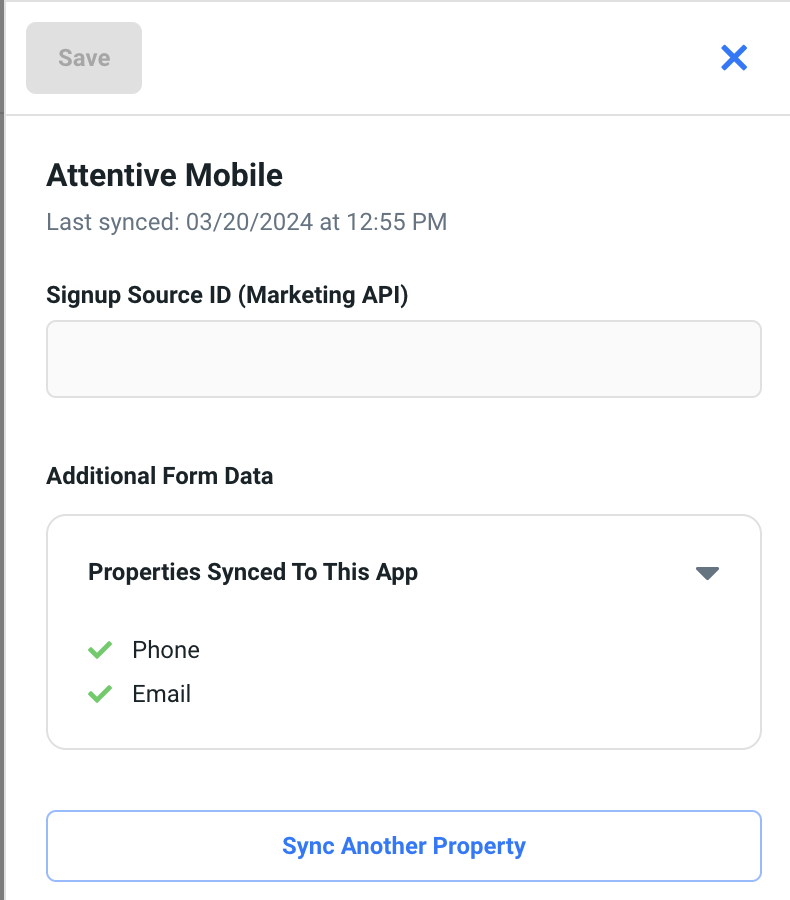The height and width of the screenshot is (900, 790).
Task: Click the Attentive Mobile title
Action: tap(164, 176)
